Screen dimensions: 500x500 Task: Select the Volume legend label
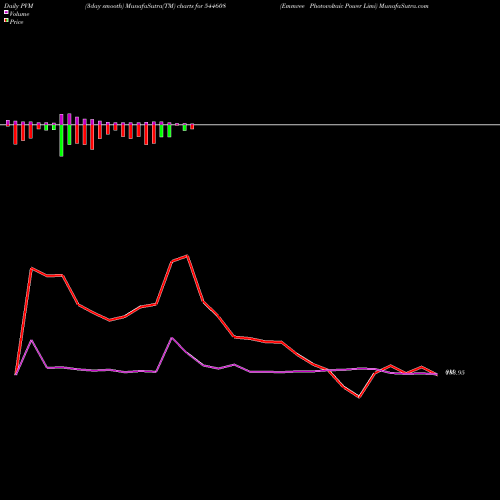[19, 14]
